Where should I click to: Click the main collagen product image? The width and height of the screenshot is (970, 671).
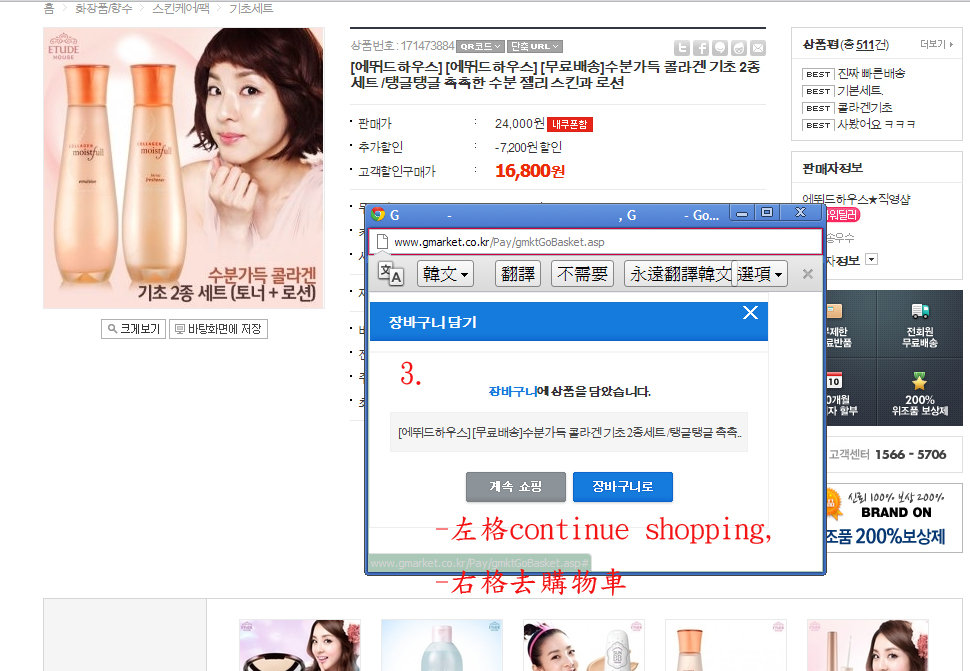tap(184, 168)
